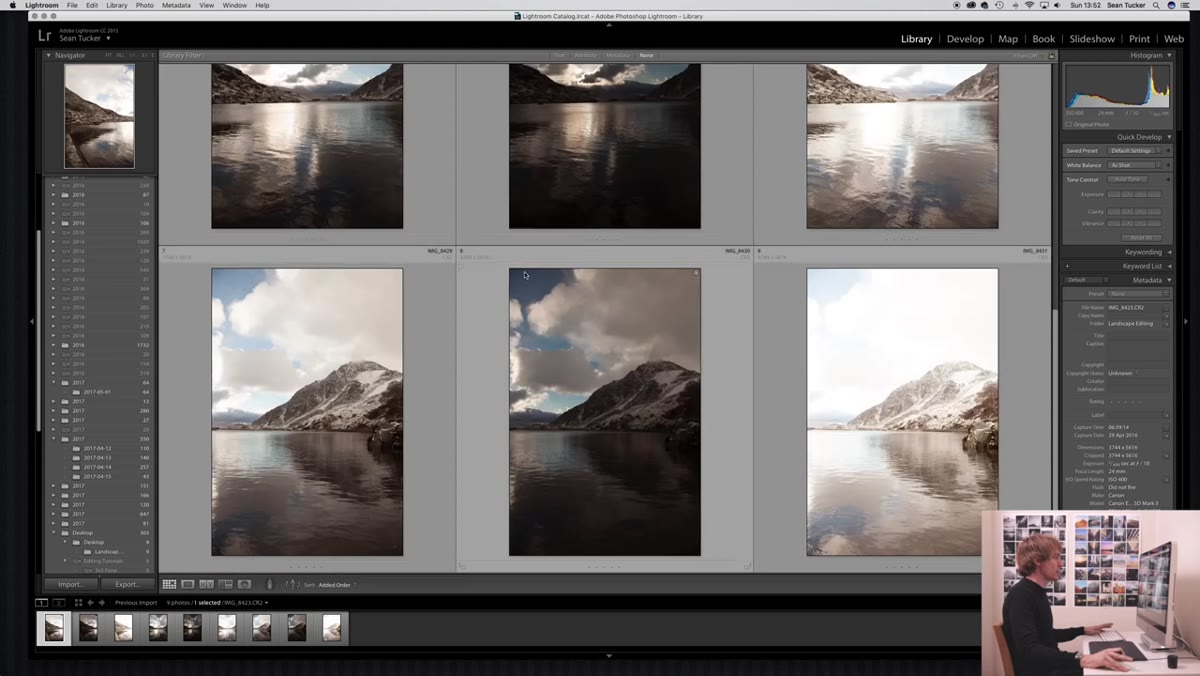Toggle Original Photo checkbox under histogram
Viewport: 1200px width, 676px height.
point(1068,124)
